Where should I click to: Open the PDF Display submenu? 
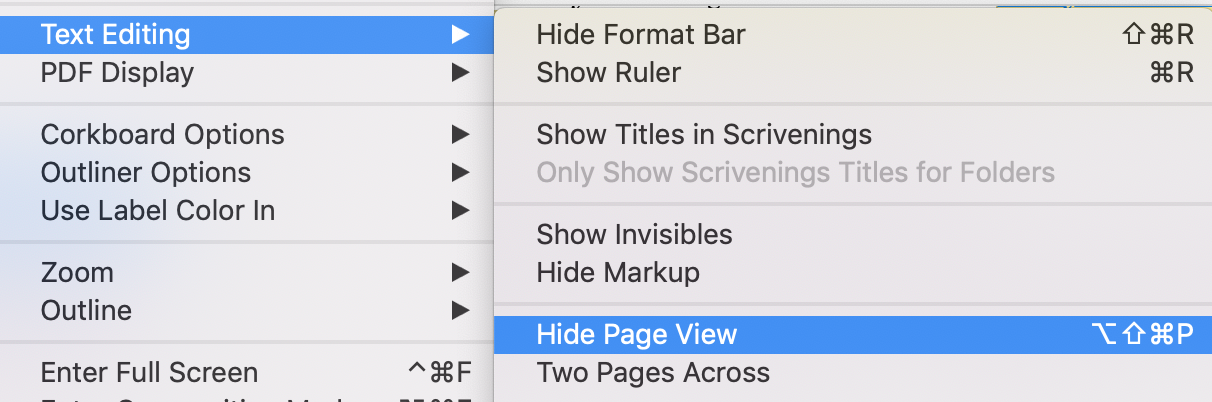coord(247,73)
